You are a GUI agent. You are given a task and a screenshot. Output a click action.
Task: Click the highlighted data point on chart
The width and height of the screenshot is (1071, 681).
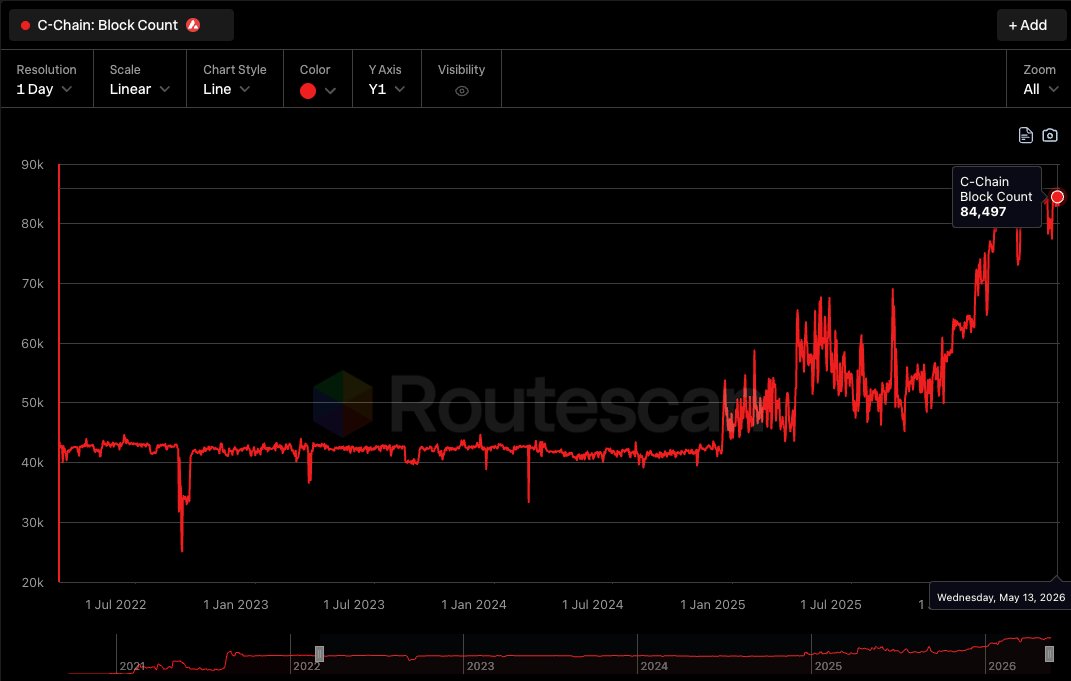[1057, 197]
